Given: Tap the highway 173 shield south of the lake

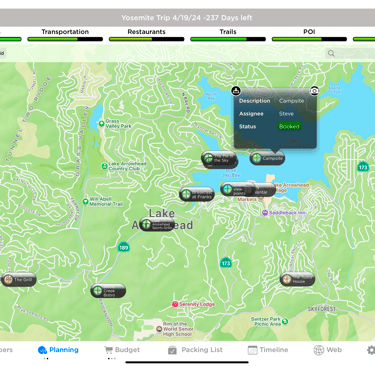Looking at the screenshot, I should (x=226, y=263).
